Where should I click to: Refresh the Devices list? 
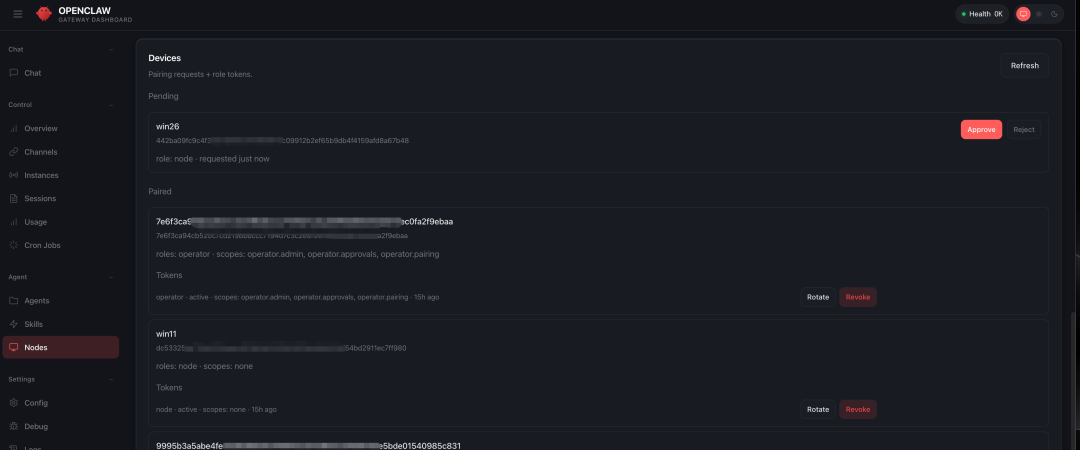1024,65
